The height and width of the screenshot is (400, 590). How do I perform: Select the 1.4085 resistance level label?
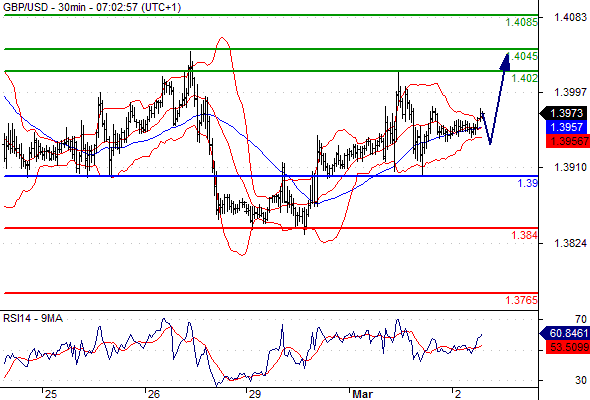(522, 22)
